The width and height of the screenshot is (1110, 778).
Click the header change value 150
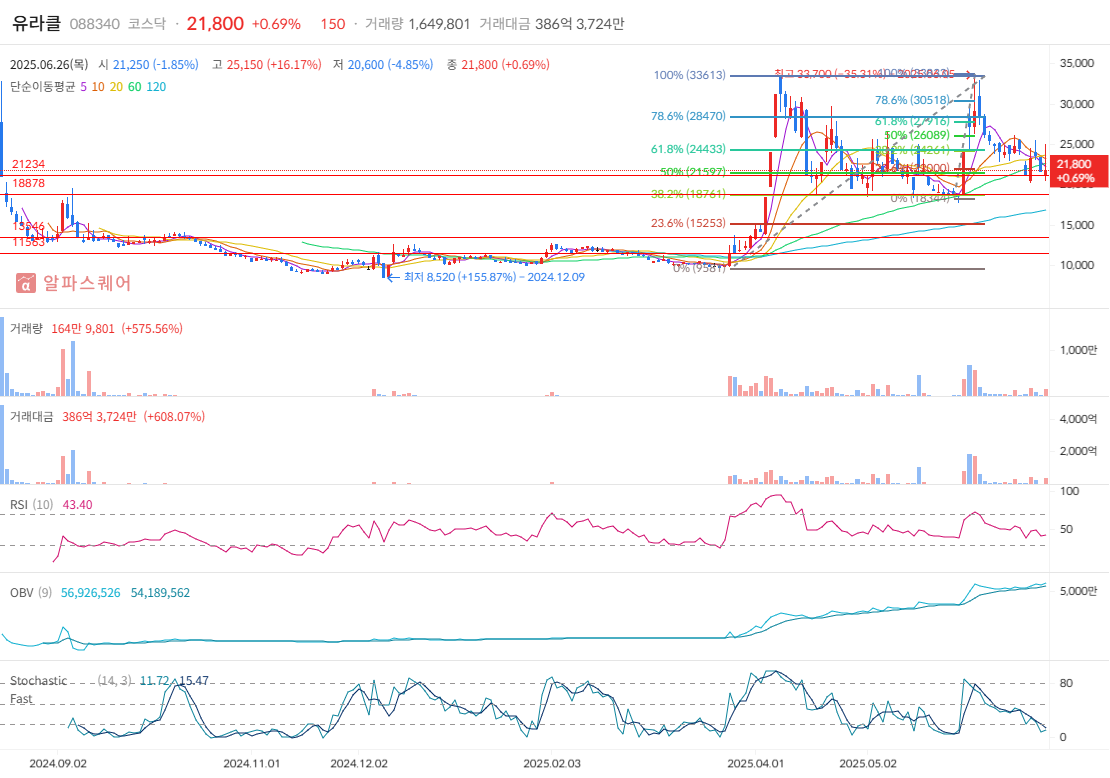[x=333, y=24]
